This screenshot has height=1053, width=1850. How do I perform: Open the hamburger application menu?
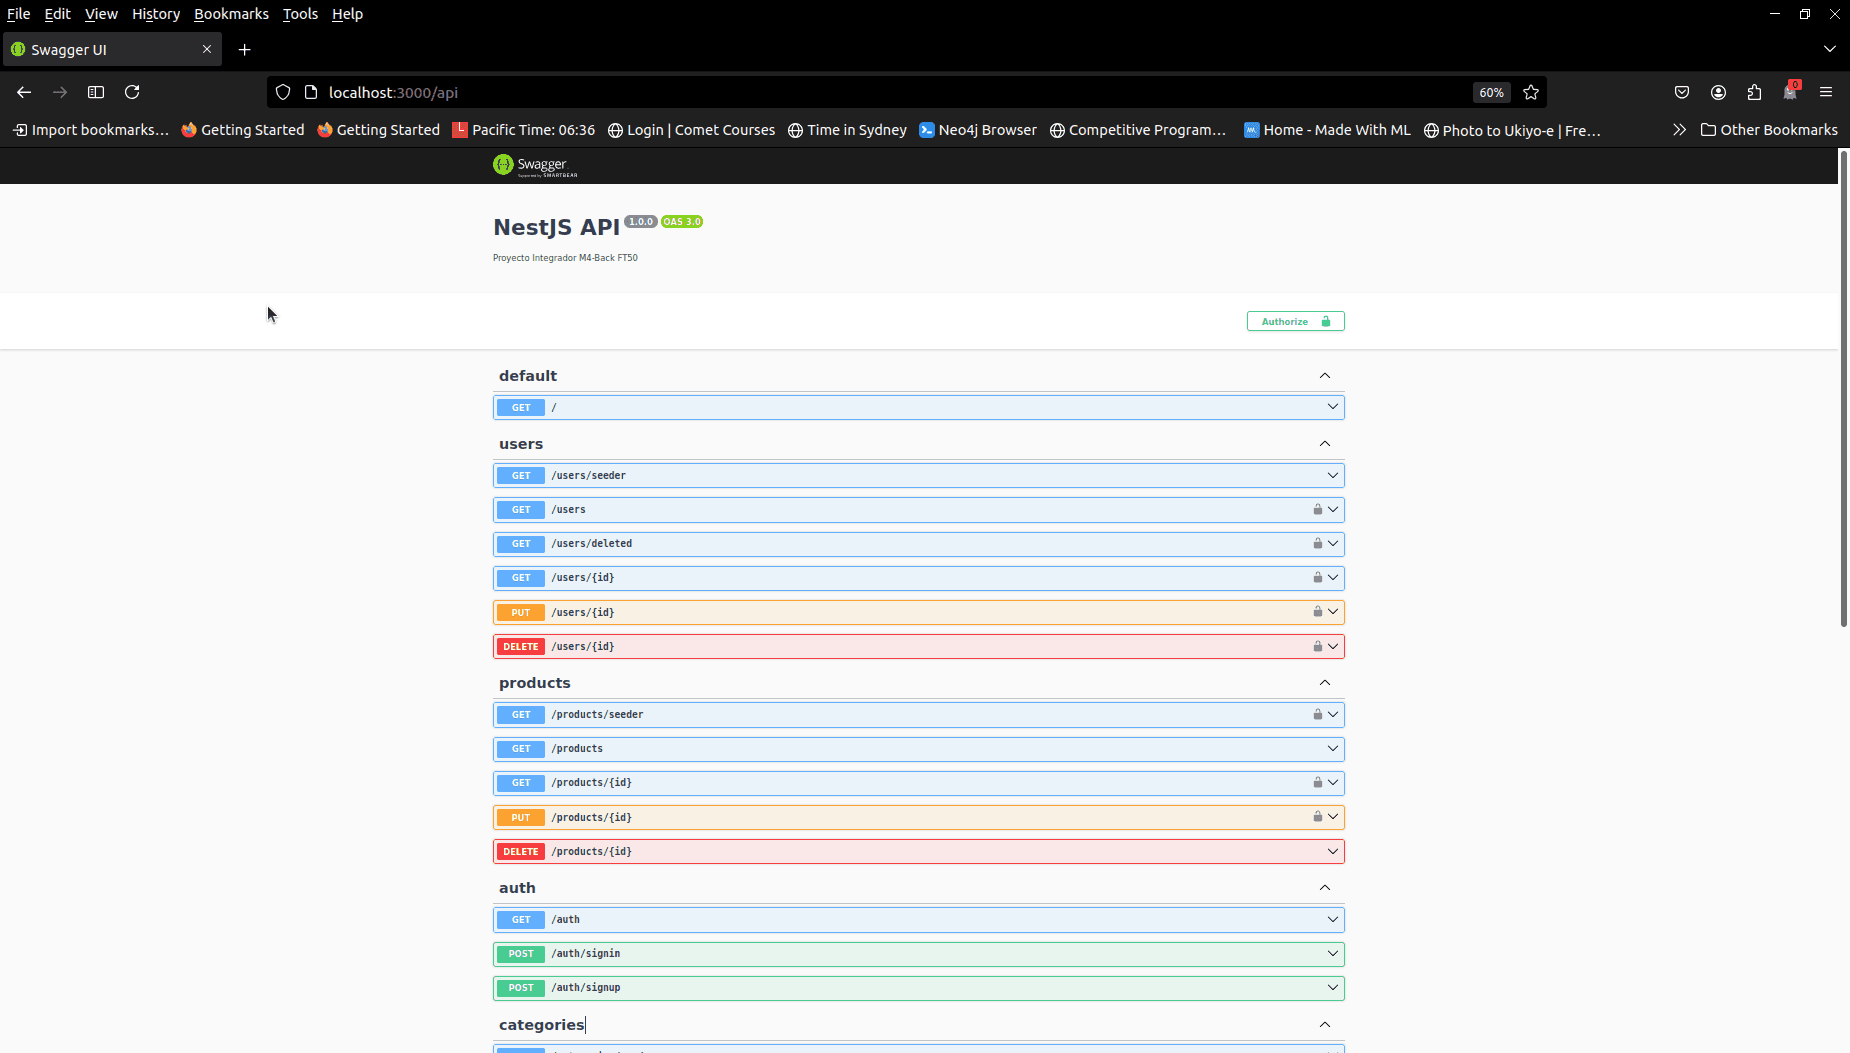coord(1826,92)
